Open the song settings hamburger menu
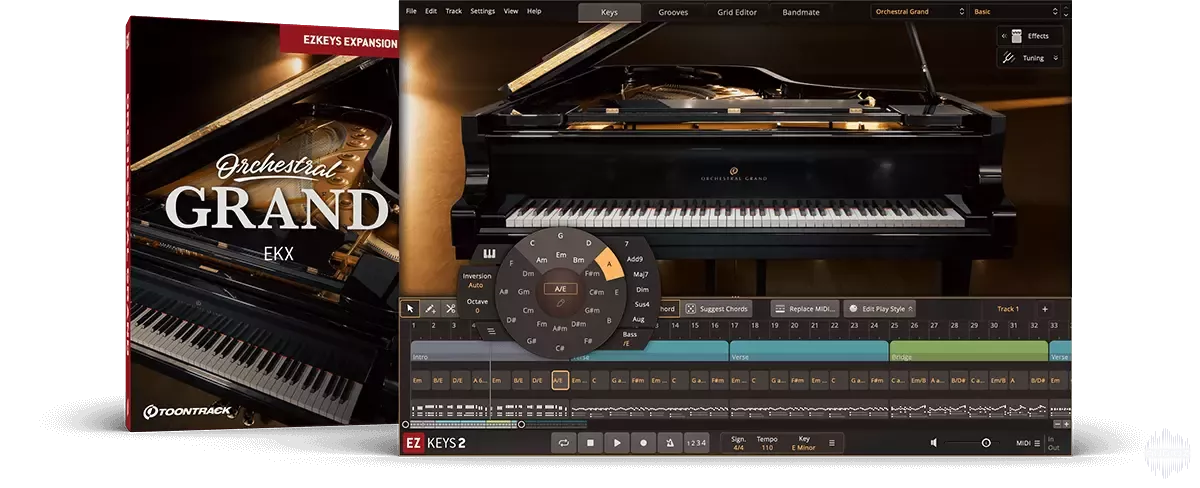 (x=832, y=442)
